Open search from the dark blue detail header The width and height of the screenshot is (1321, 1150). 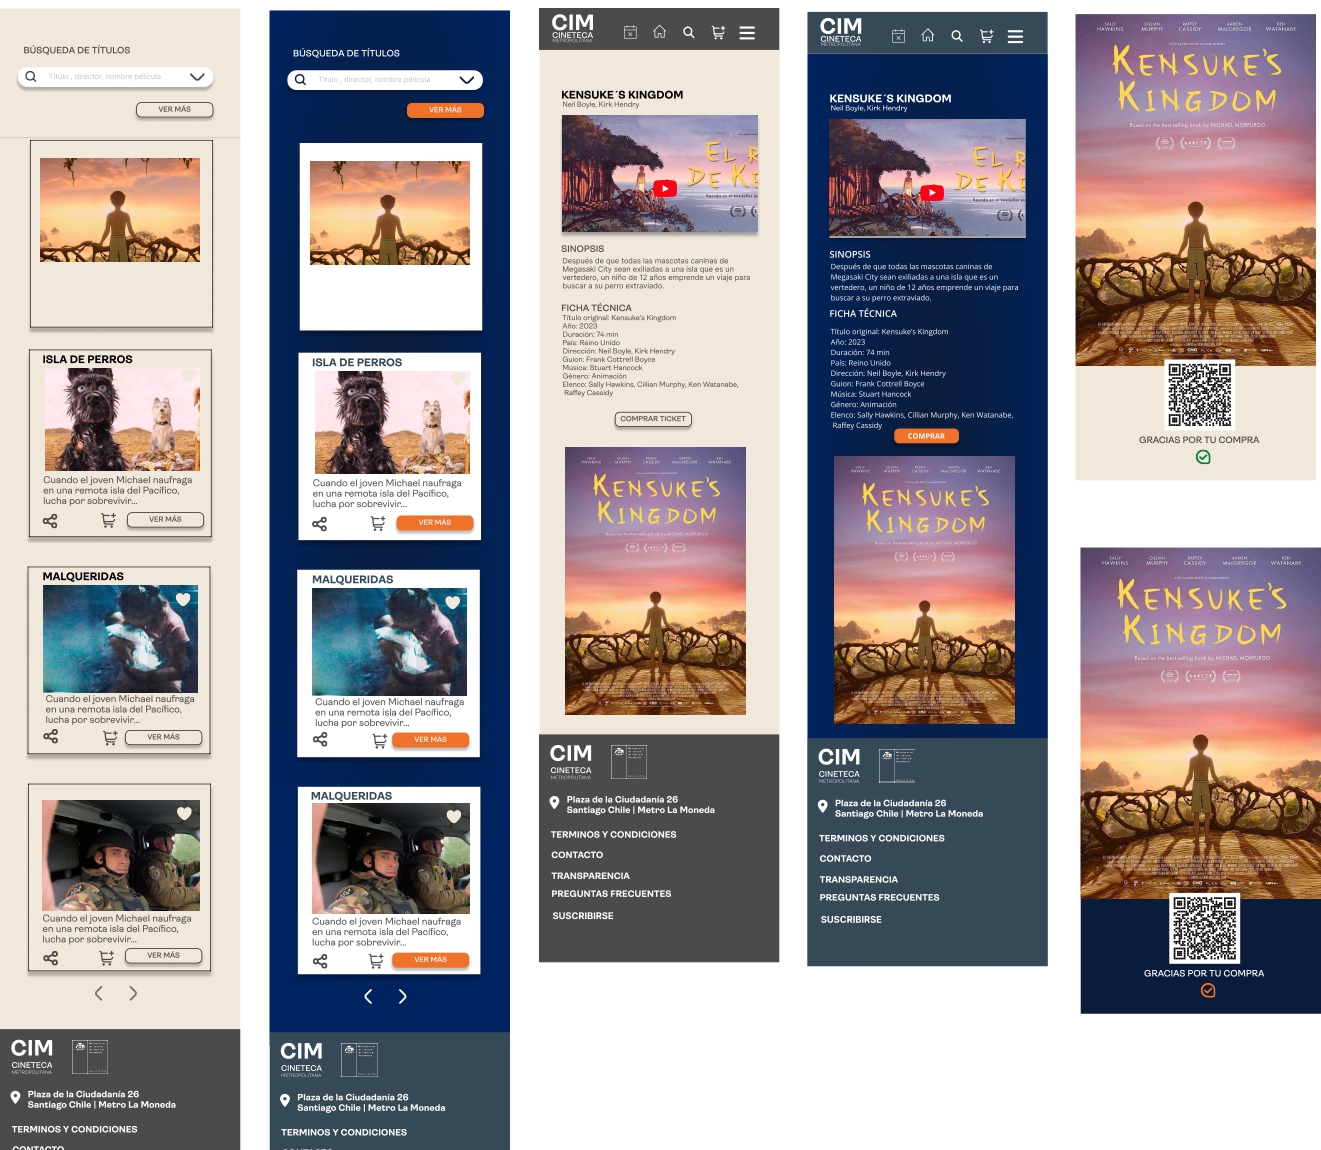pyautogui.click(x=956, y=36)
